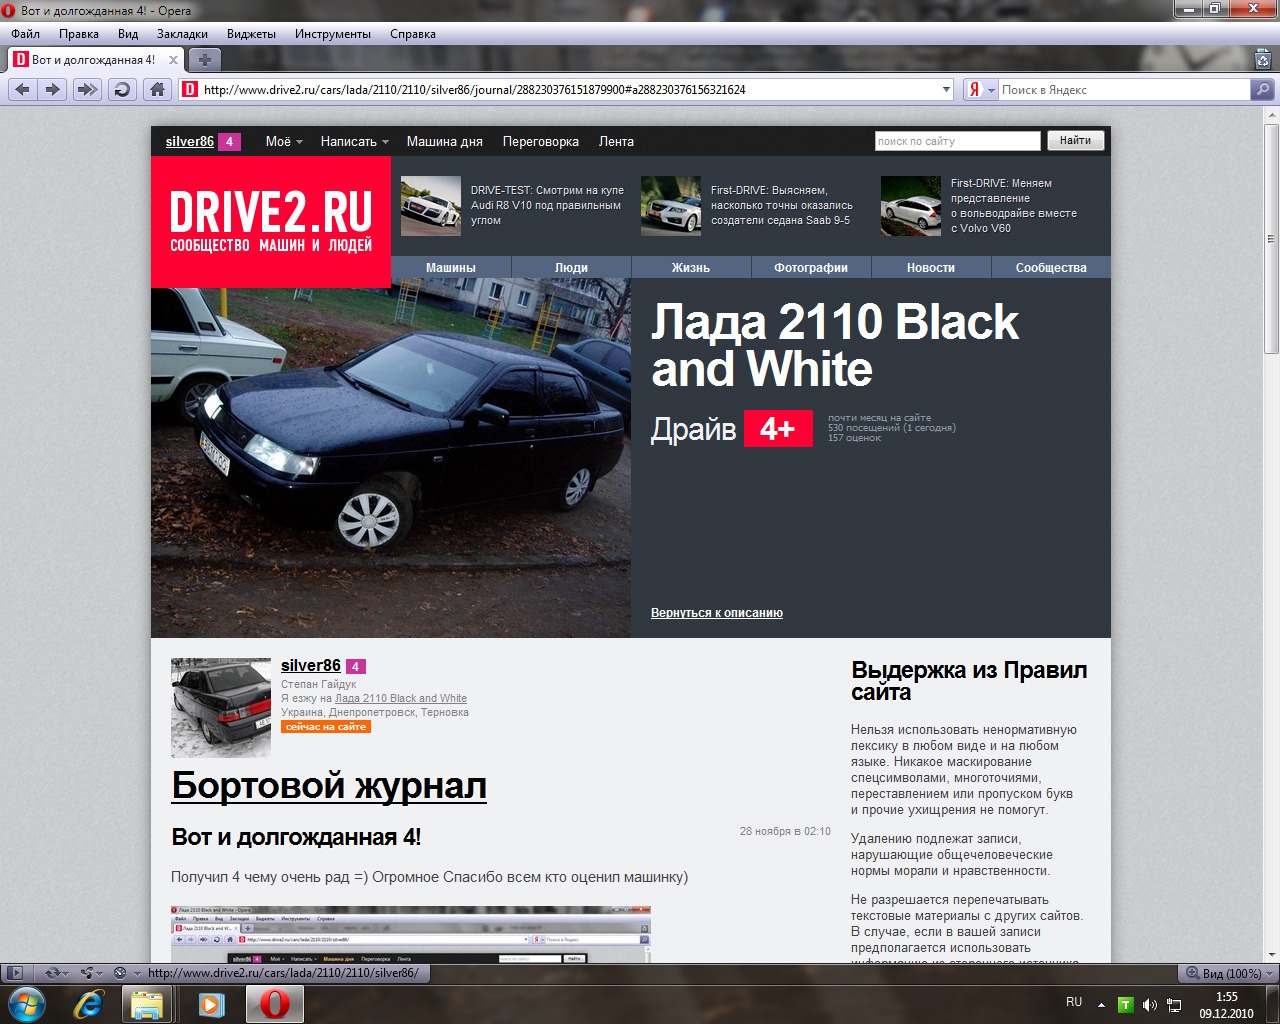The width and height of the screenshot is (1280, 1024).
Task: Click the Yandex search magnifier button
Action: click(x=1263, y=89)
